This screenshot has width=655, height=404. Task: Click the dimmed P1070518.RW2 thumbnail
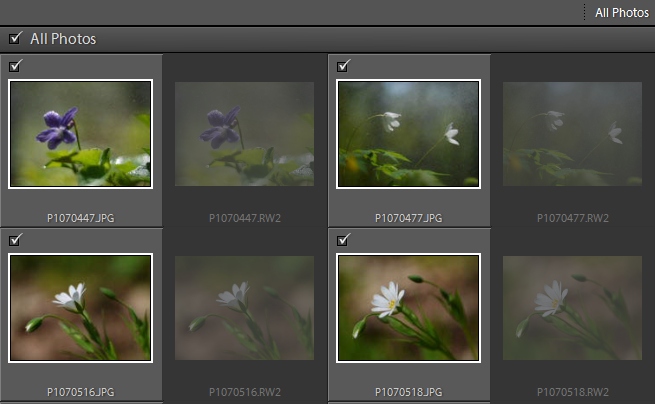tap(572, 307)
